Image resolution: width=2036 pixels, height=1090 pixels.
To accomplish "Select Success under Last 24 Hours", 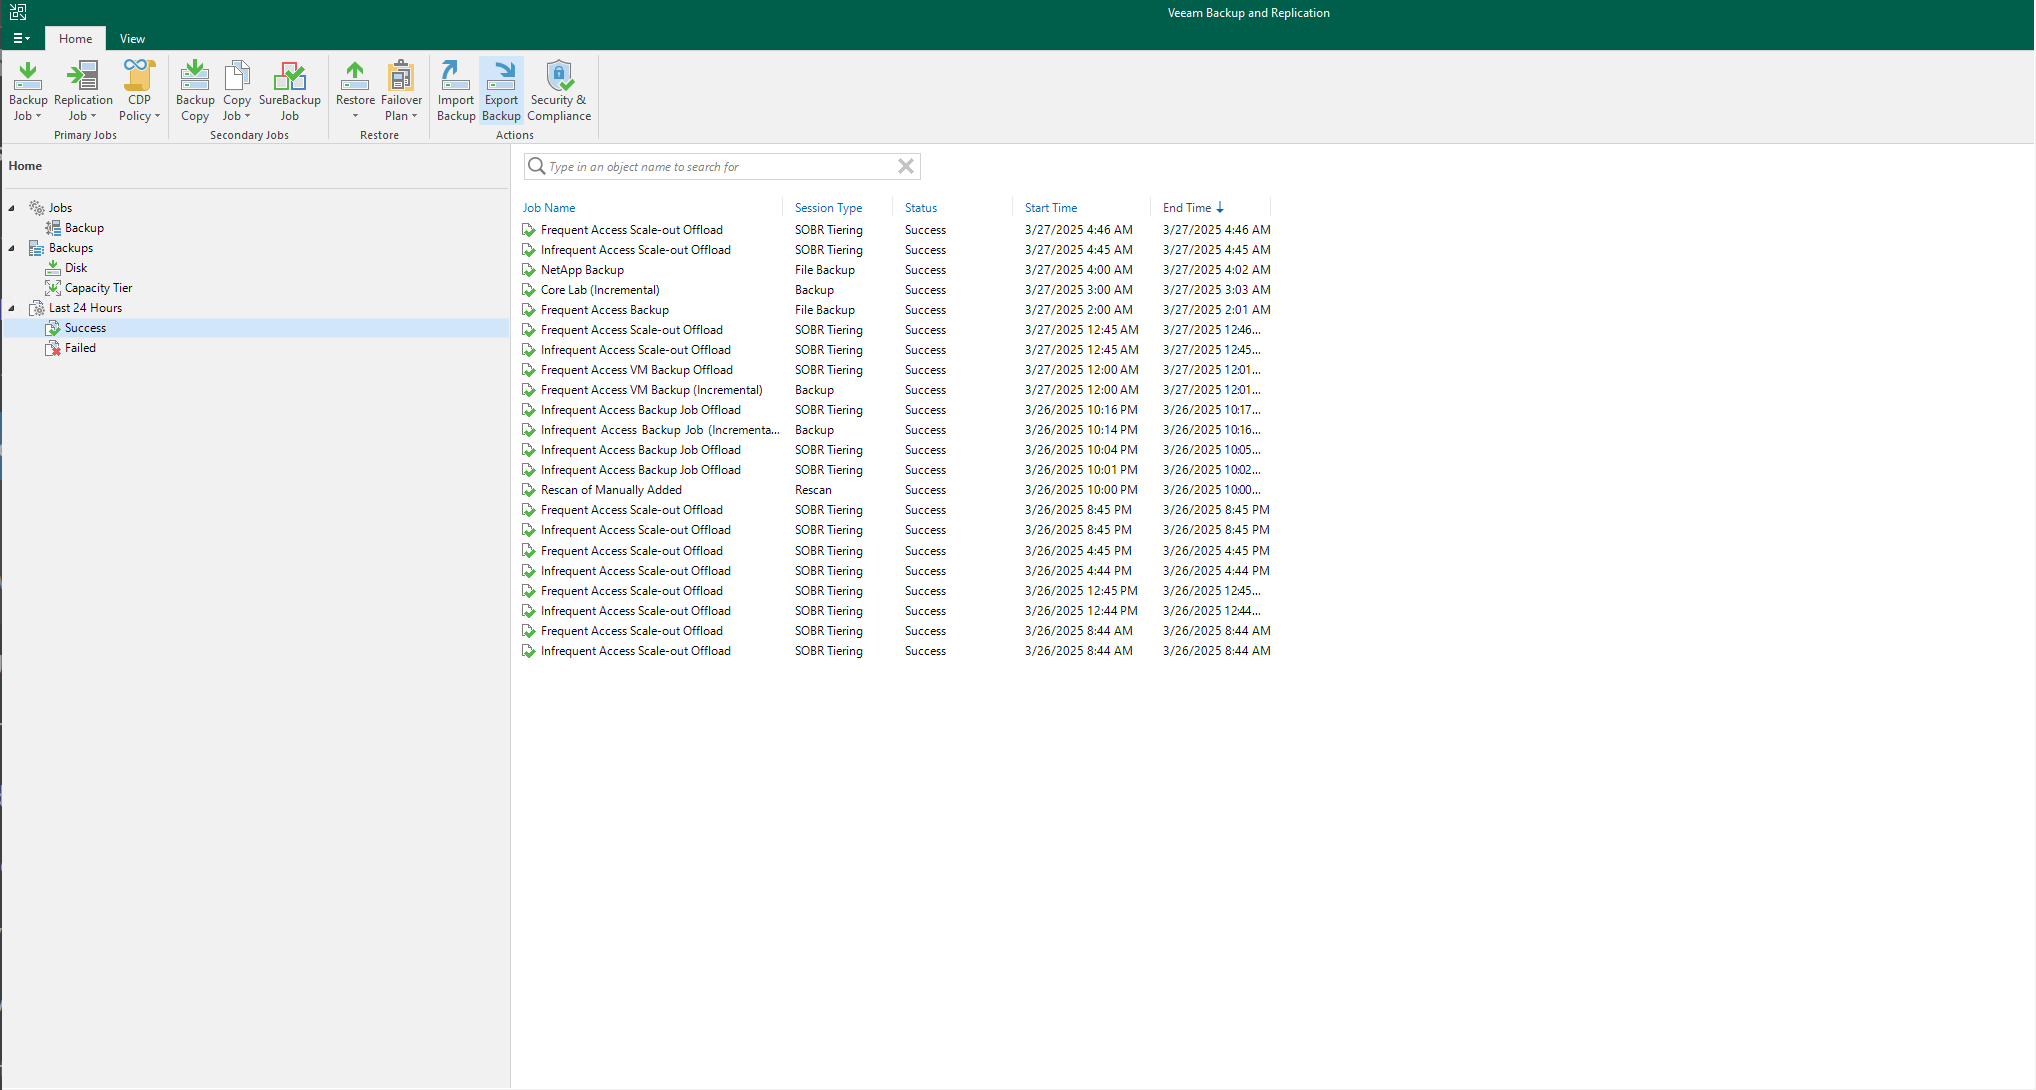I will click(85, 328).
